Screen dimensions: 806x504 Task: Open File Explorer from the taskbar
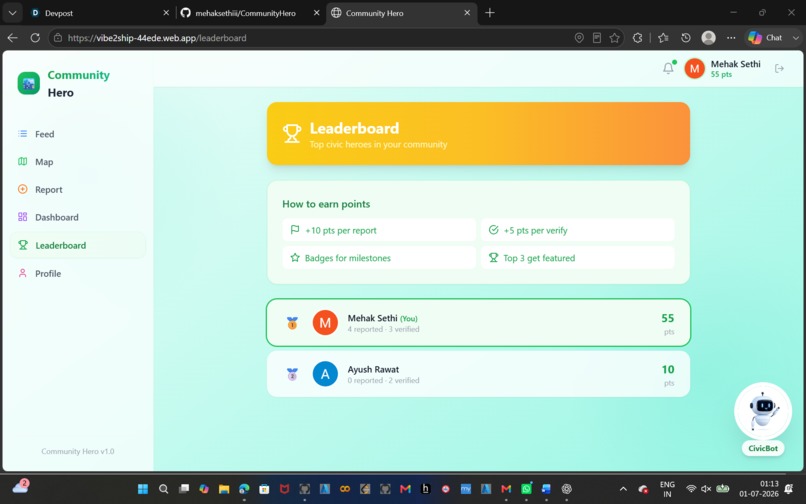click(x=224, y=489)
